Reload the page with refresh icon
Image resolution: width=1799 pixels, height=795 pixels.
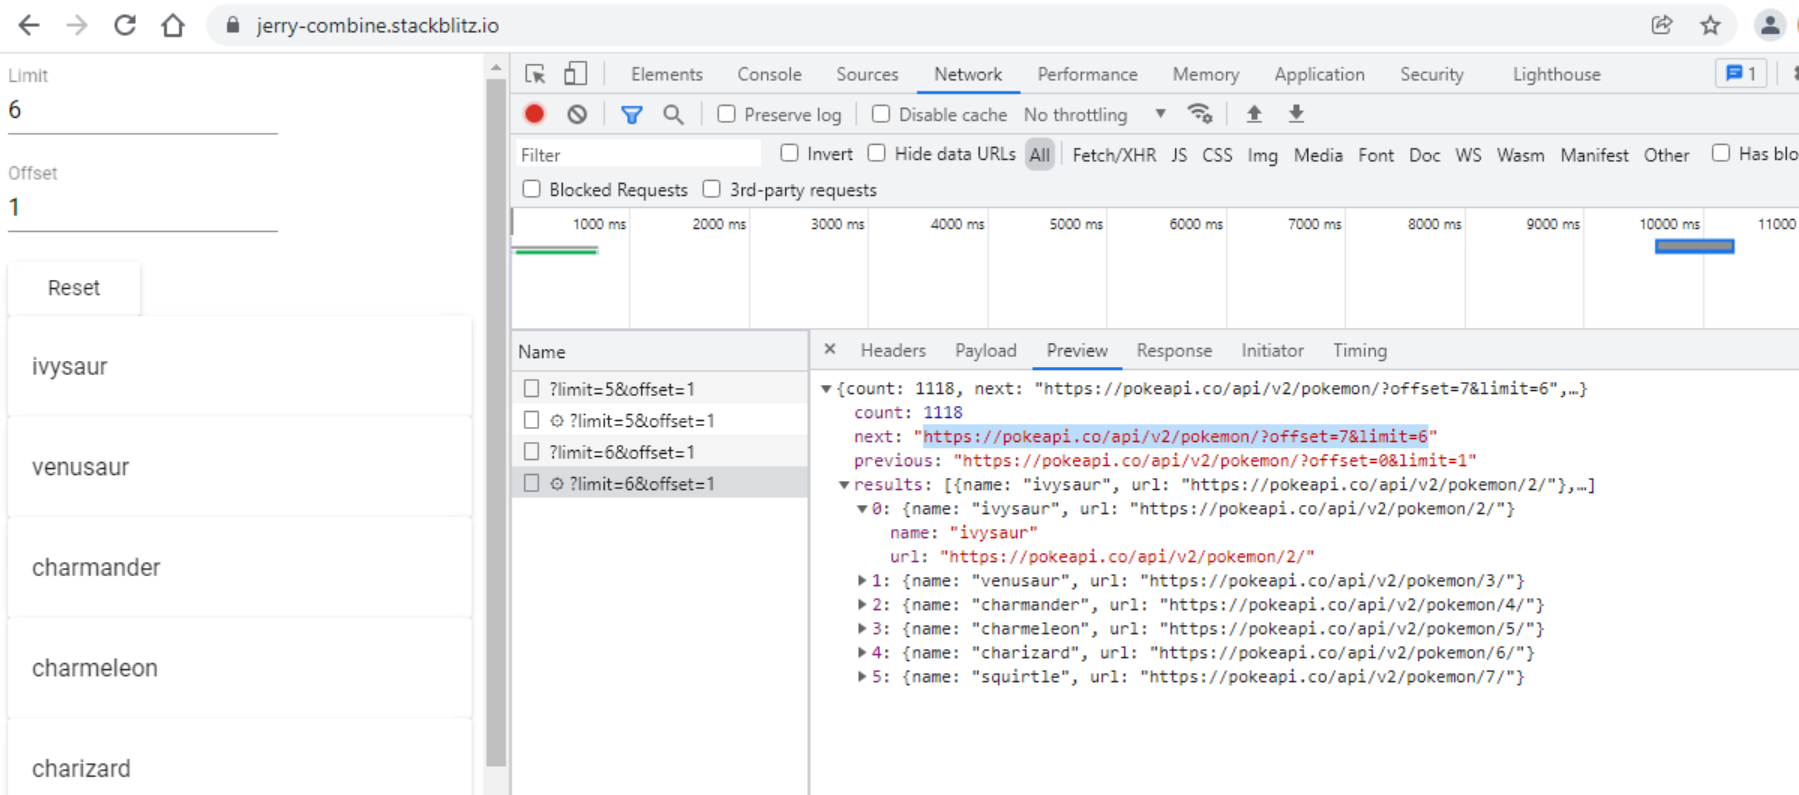point(125,25)
